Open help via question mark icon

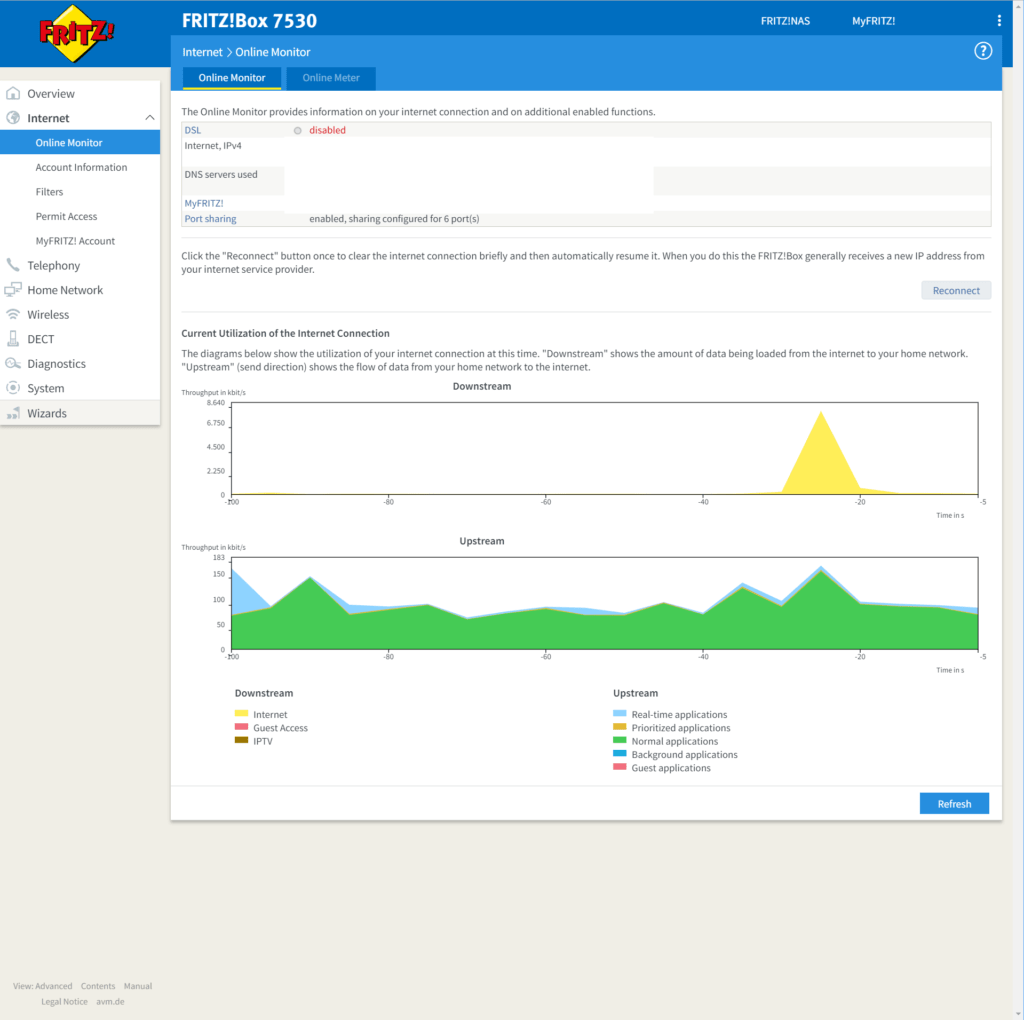pyautogui.click(x=982, y=51)
